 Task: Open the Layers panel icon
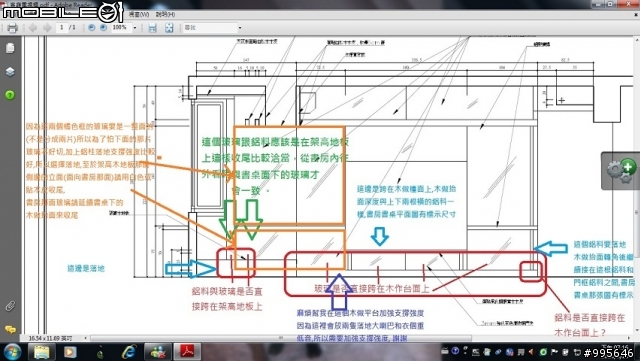(10, 72)
